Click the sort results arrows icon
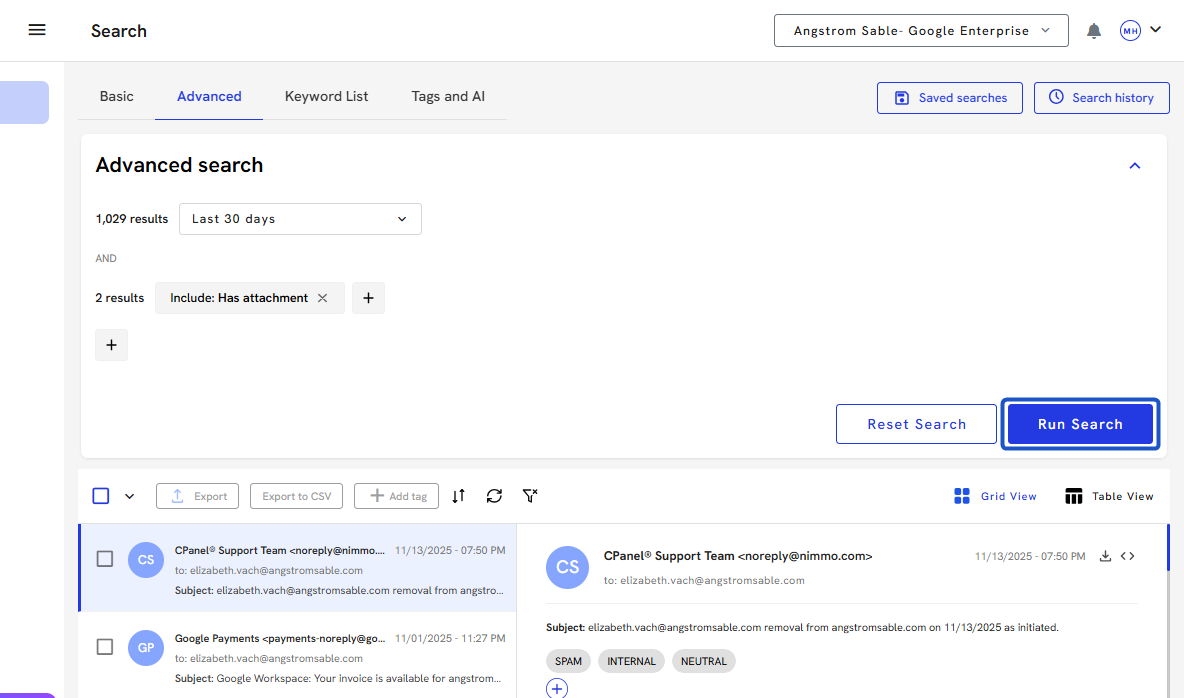The width and height of the screenshot is (1184, 698). pos(458,496)
